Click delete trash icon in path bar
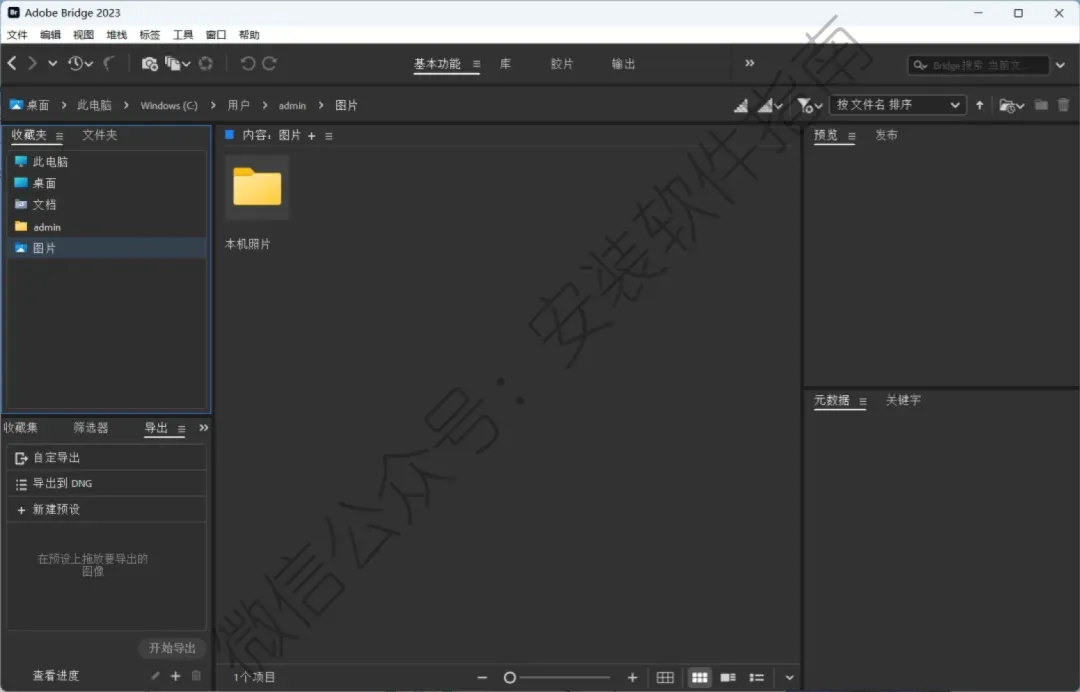The height and width of the screenshot is (692, 1080). coord(1063,105)
